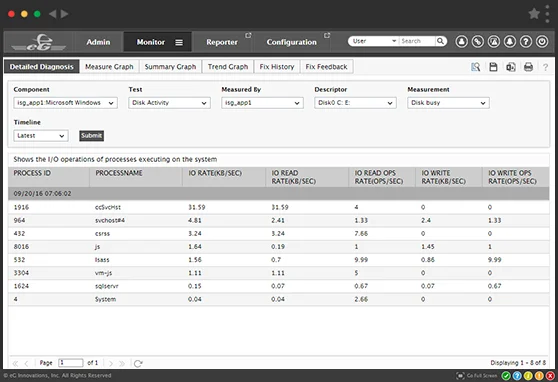Open the Admin menu
The width and height of the screenshot is (558, 382).
pos(98,42)
